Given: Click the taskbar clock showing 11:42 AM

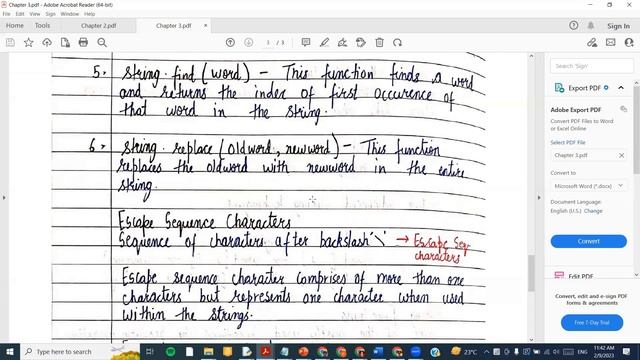Looking at the screenshot, I should (x=604, y=351).
